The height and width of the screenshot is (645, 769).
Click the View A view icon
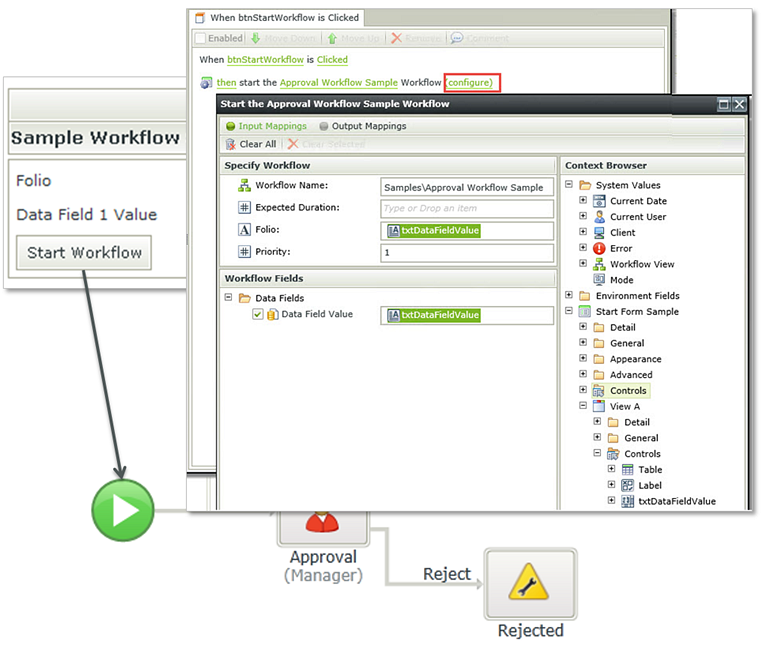(x=599, y=406)
